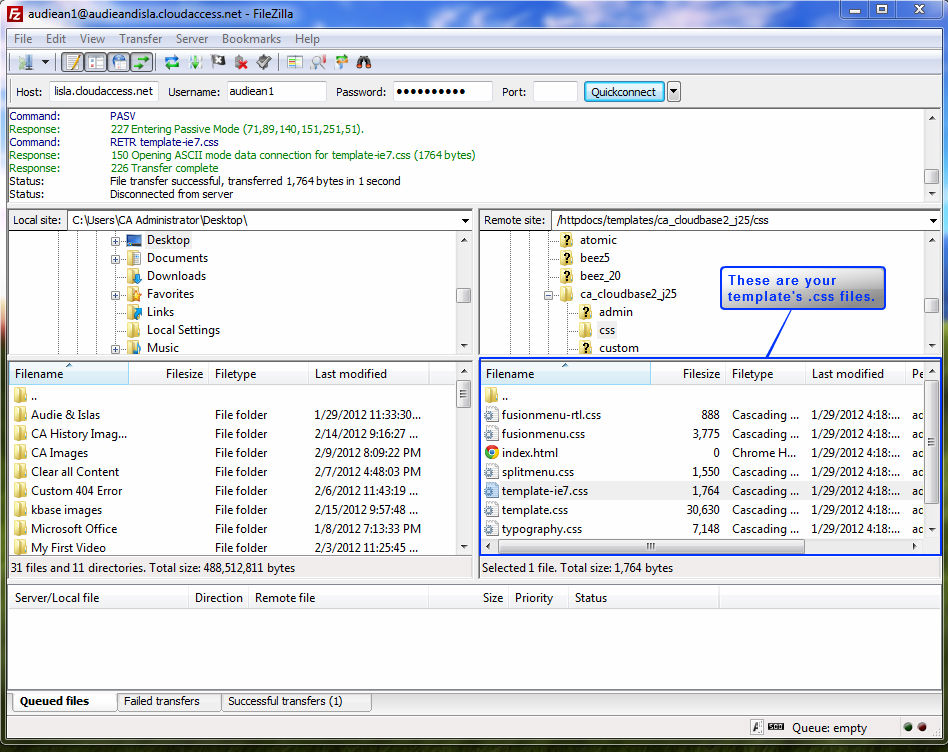Open the Site Manager
The height and width of the screenshot is (752, 948).
25,62
